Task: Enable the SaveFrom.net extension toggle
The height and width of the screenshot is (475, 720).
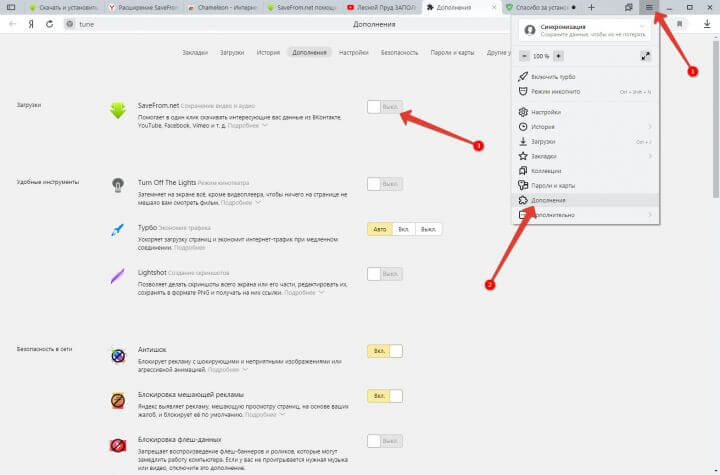Action: click(385, 107)
